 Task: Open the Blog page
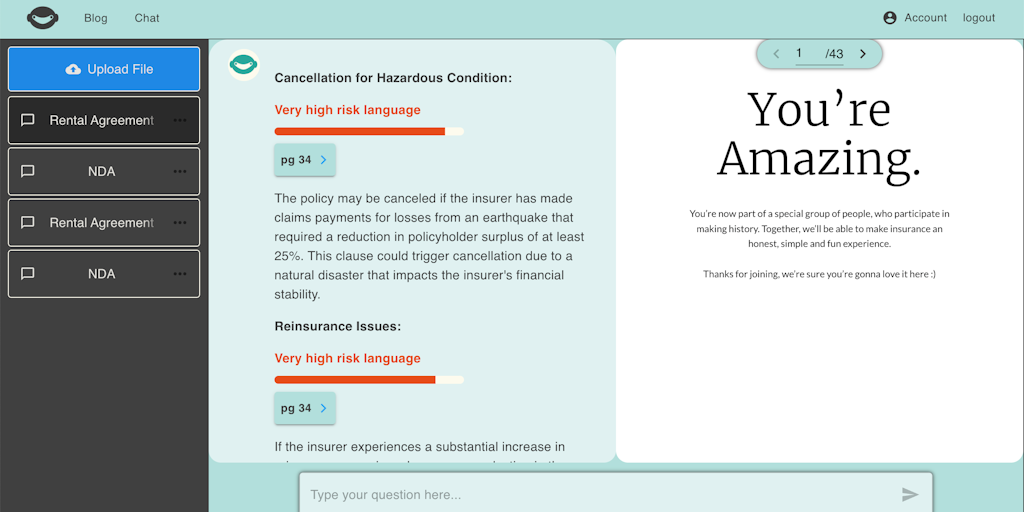click(x=96, y=18)
